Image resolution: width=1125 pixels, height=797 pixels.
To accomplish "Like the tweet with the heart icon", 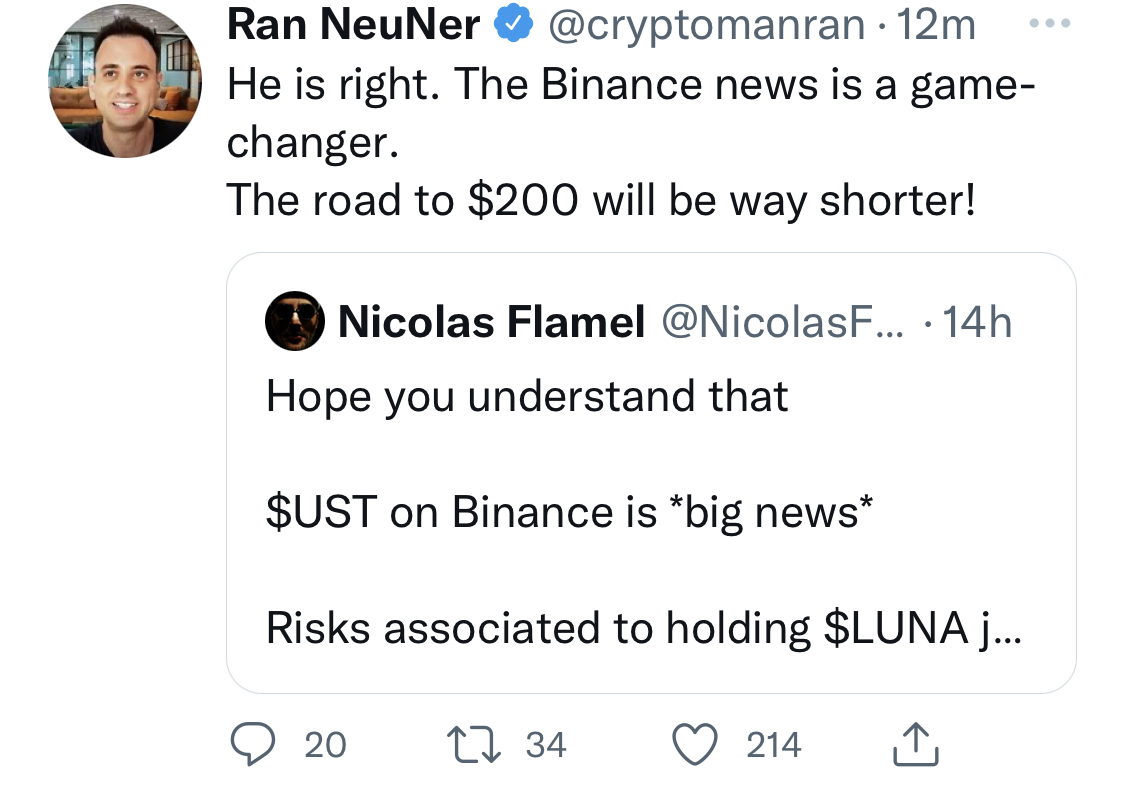I will (x=695, y=745).
